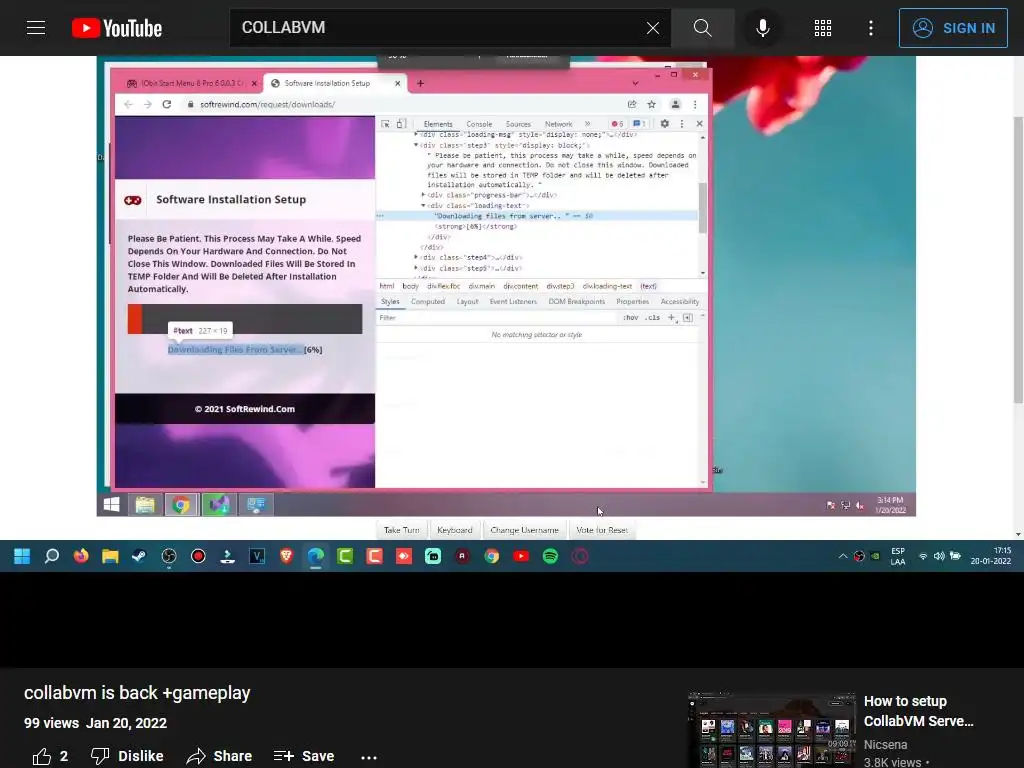The height and width of the screenshot is (768, 1024).
Task: Go to the YouTube home logo
Action: [117, 28]
